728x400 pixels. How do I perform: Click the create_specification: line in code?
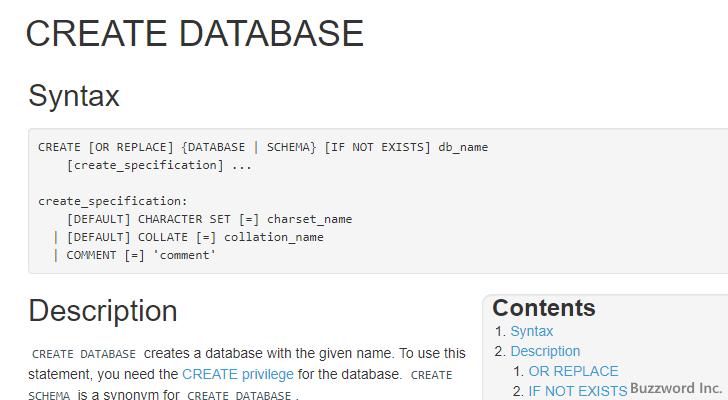(x=98, y=201)
